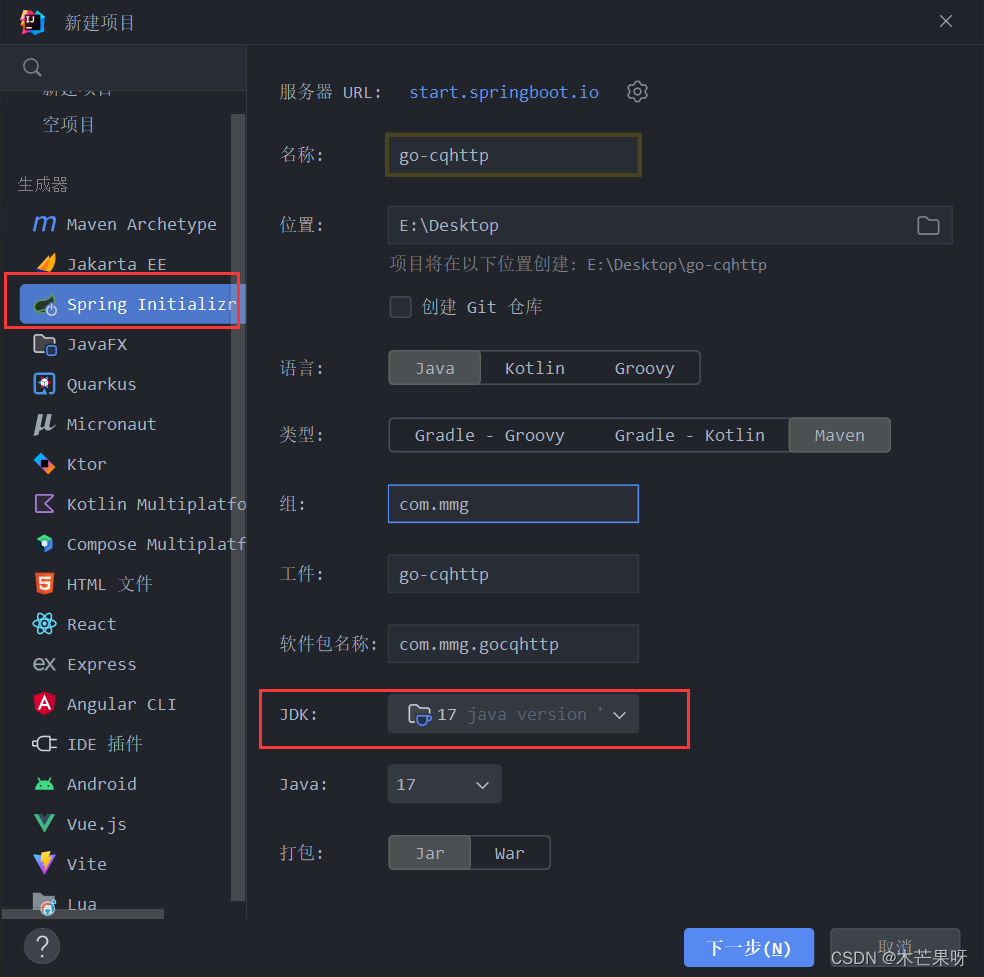The image size is (984, 977).
Task: Browse location with the folder icon
Action: point(928,225)
